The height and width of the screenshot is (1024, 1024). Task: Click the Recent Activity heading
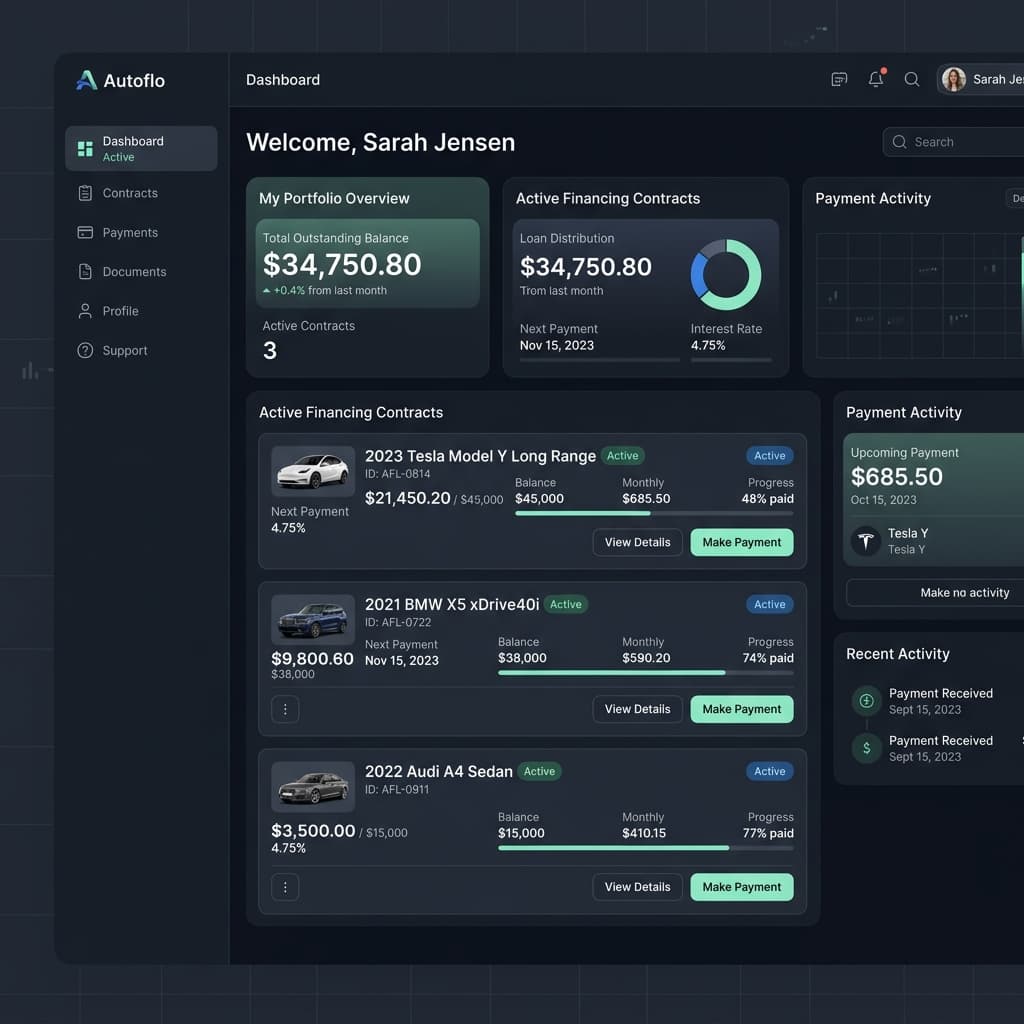(897, 654)
